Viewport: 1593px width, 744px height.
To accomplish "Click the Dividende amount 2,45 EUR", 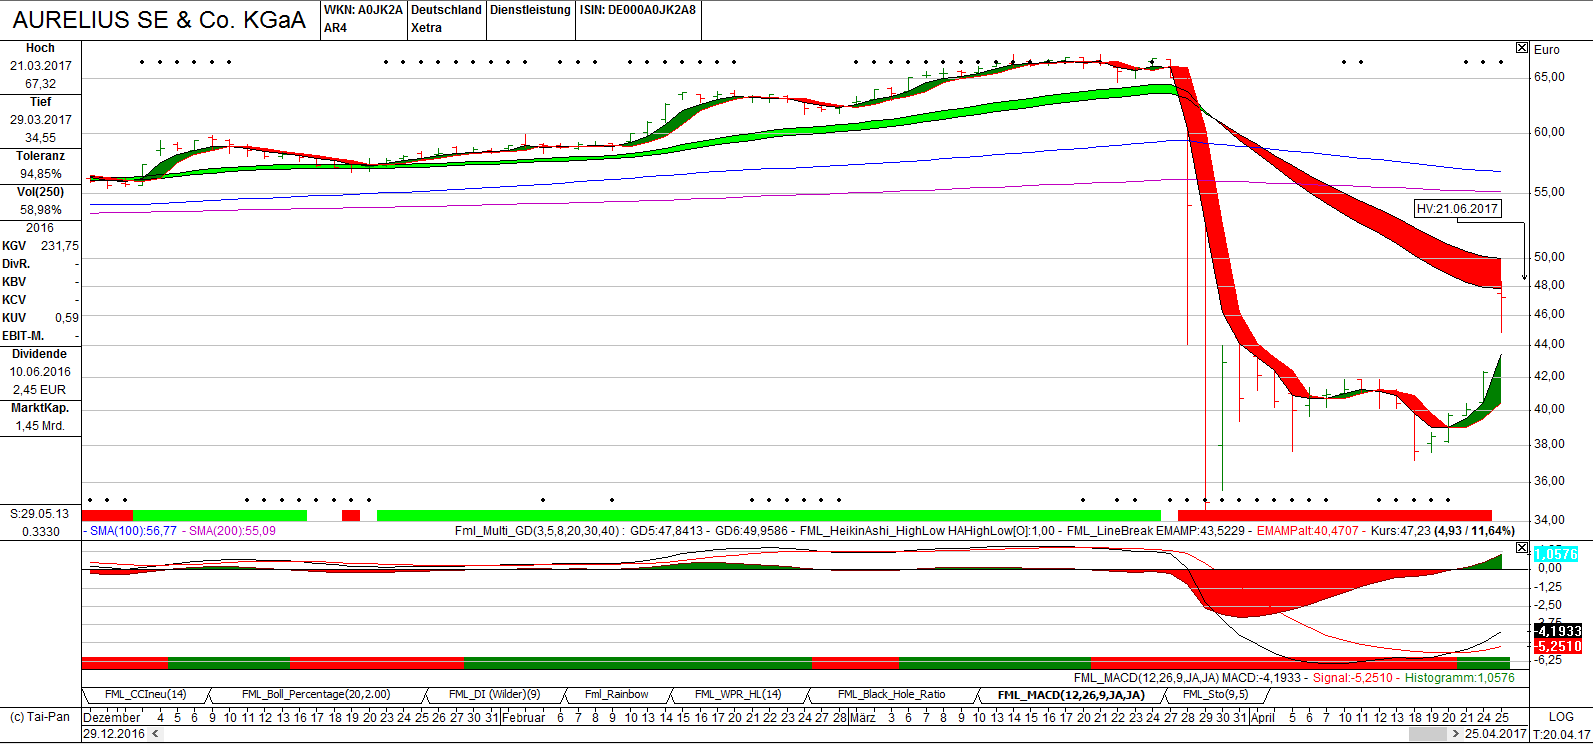I will pyautogui.click(x=40, y=390).
